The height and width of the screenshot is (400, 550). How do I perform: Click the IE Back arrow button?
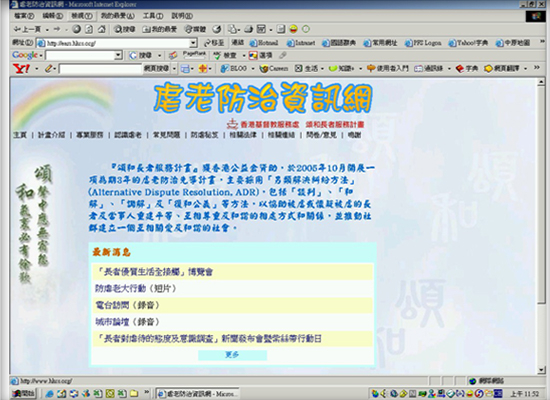pos(27,29)
